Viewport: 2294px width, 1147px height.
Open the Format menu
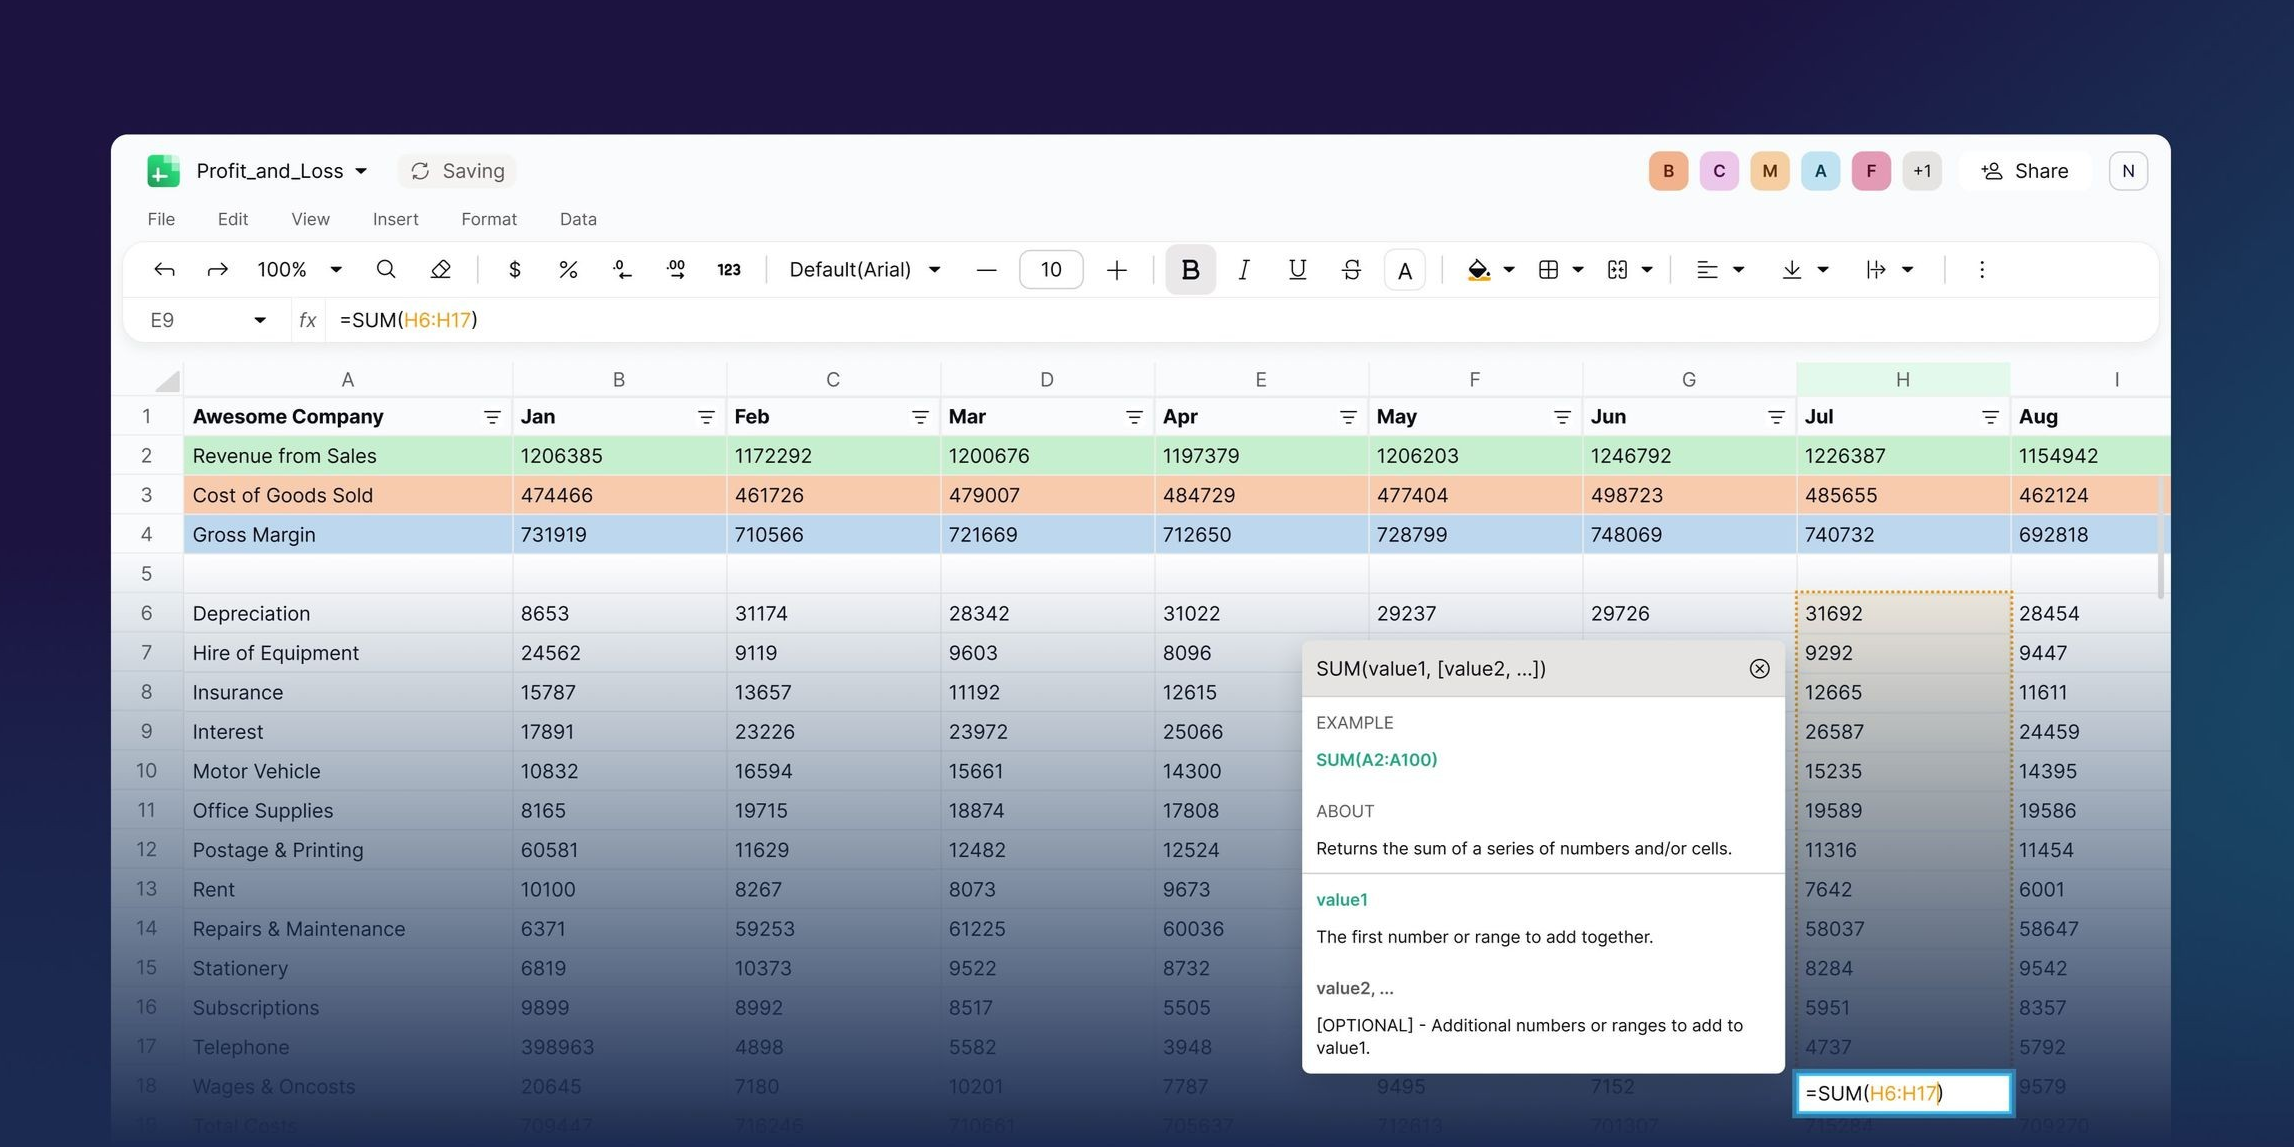pyautogui.click(x=488, y=219)
